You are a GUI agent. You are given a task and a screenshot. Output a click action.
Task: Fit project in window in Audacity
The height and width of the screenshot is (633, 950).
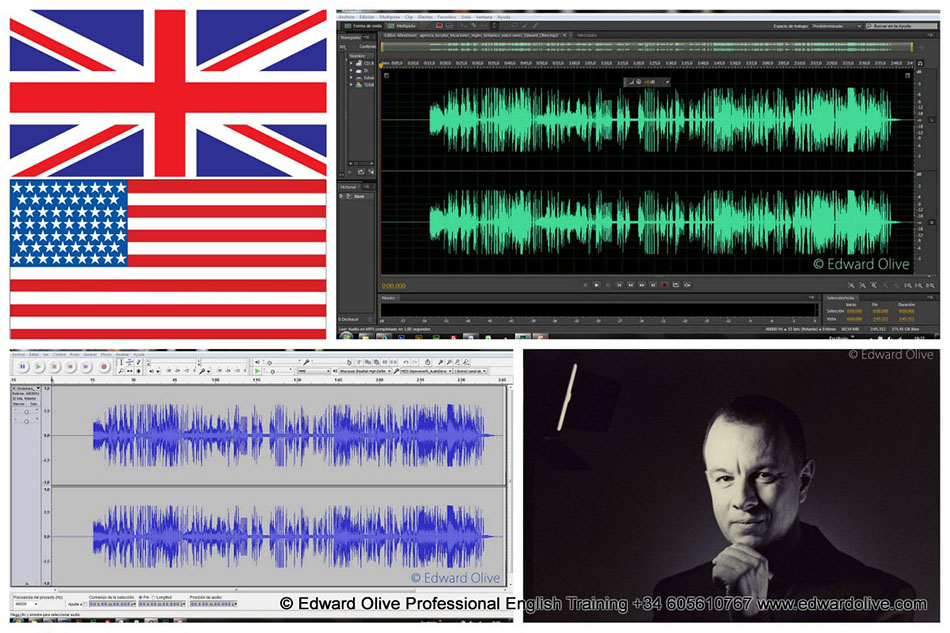coord(466,362)
